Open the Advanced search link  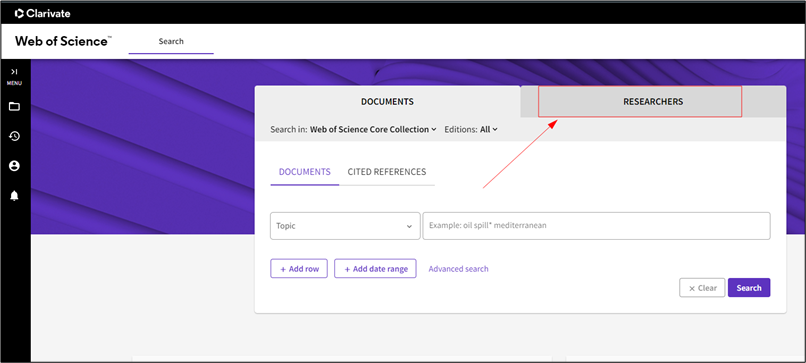coord(459,269)
